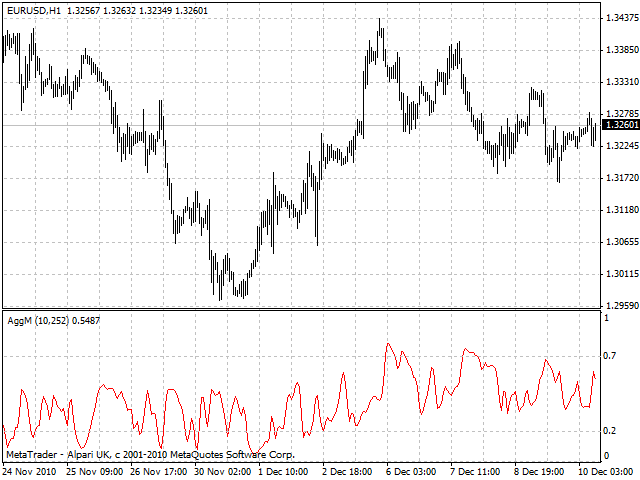640x480 pixels.
Task: Select the 30 Nov 02:00 time label
Action: tap(224, 470)
